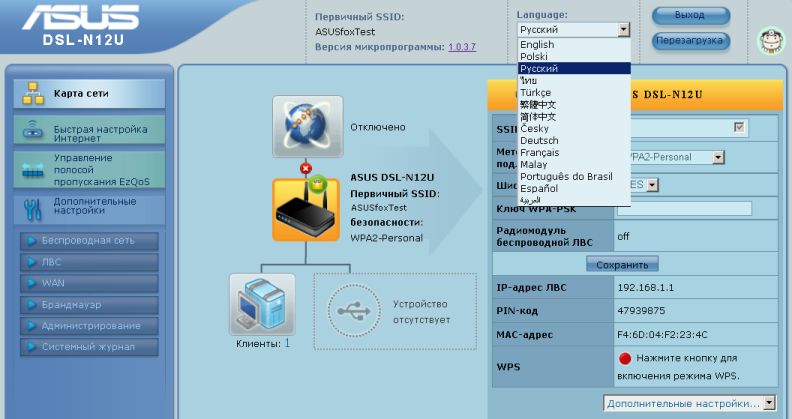Viewport: 792px width, 419px height.
Task: Click the Выход logout button
Action: 690,16
